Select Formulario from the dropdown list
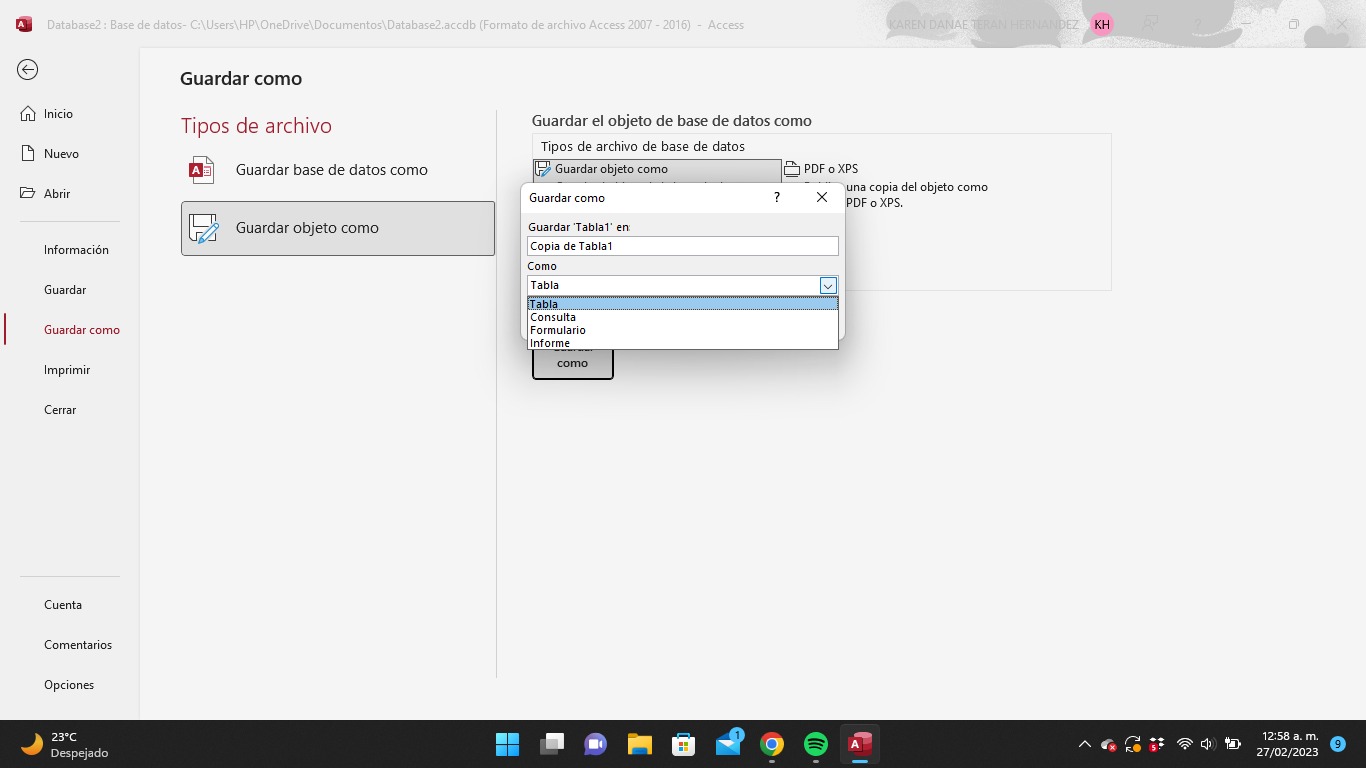The width and height of the screenshot is (1366, 768). click(x=558, y=330)
